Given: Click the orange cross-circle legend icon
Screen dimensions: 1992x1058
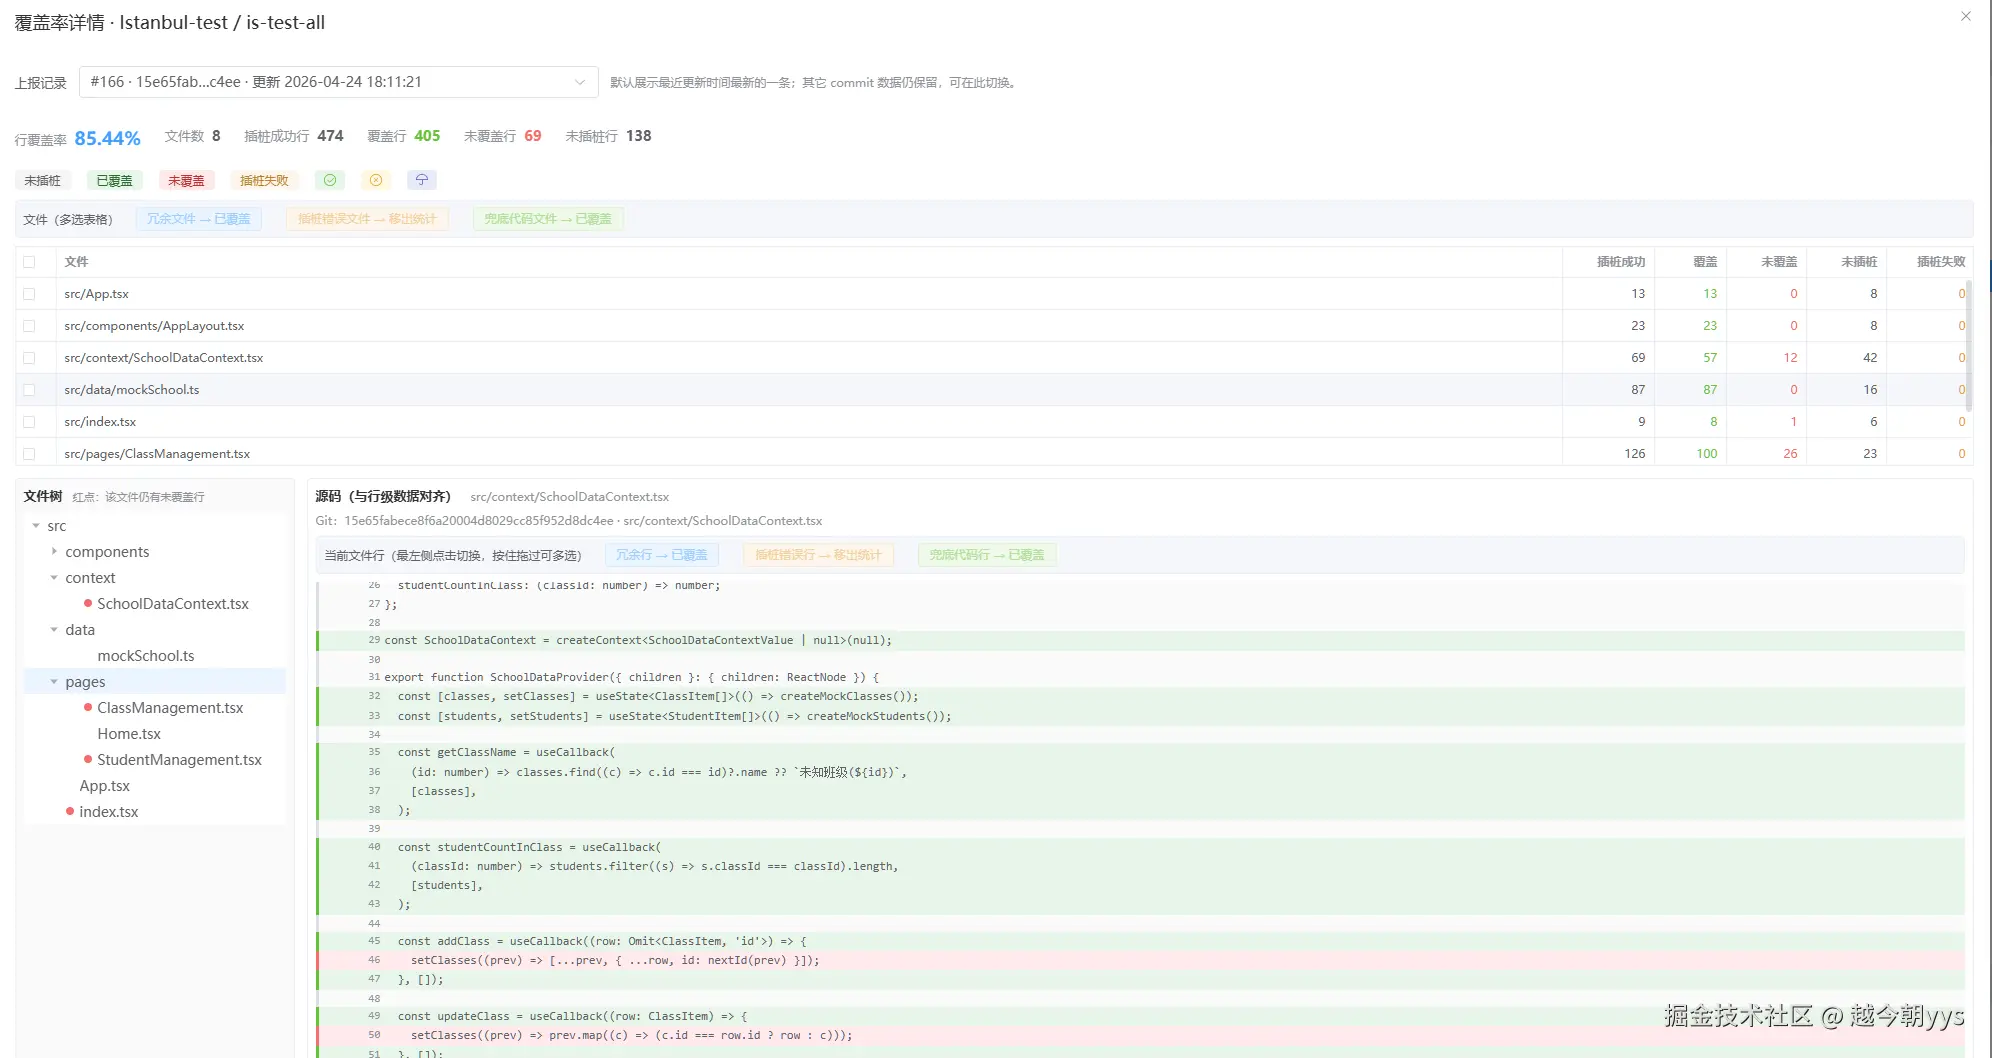Looking at the screenshot, I should [376, 180].
